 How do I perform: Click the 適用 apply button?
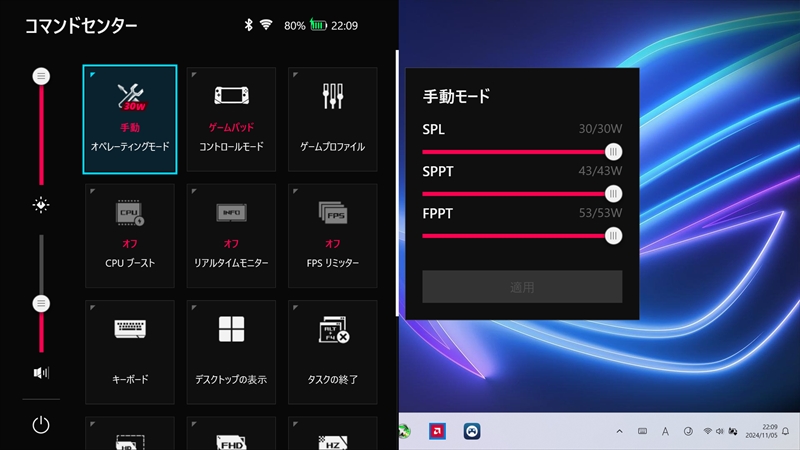[522, 287]
